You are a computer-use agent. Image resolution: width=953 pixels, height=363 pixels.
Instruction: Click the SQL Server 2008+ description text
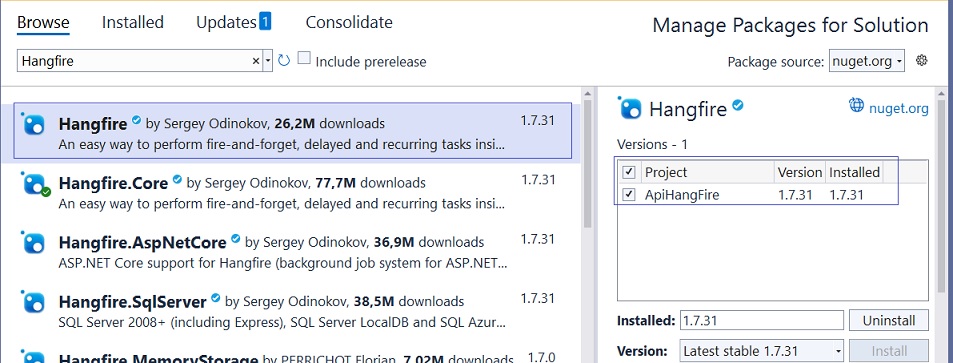283,322
